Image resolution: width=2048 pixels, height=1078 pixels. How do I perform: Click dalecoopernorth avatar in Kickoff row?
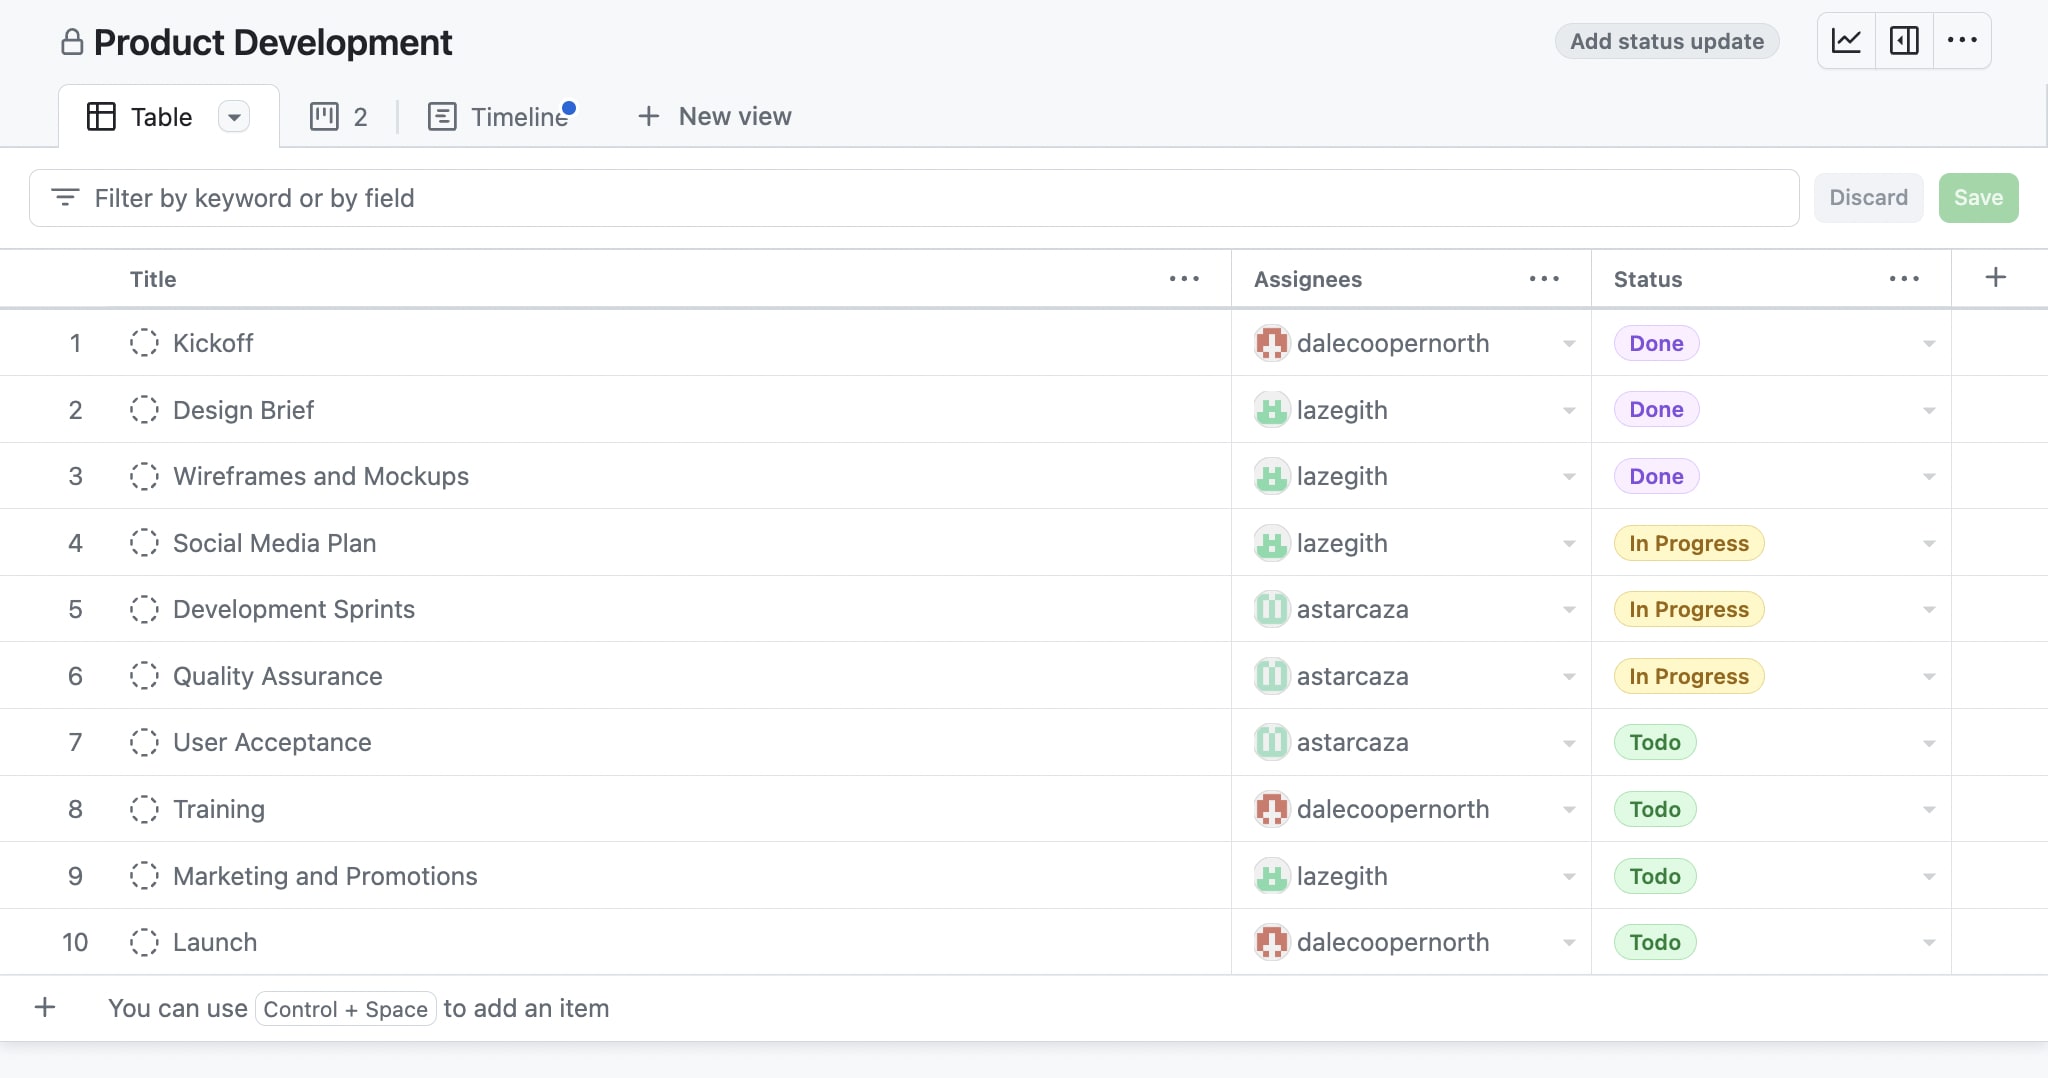(x=1271, y=343)
